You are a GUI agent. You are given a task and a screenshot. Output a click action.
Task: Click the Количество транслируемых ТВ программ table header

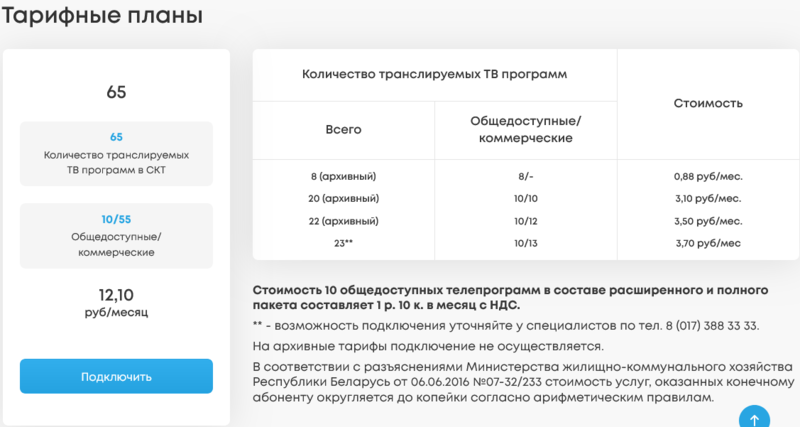point(433,75)
